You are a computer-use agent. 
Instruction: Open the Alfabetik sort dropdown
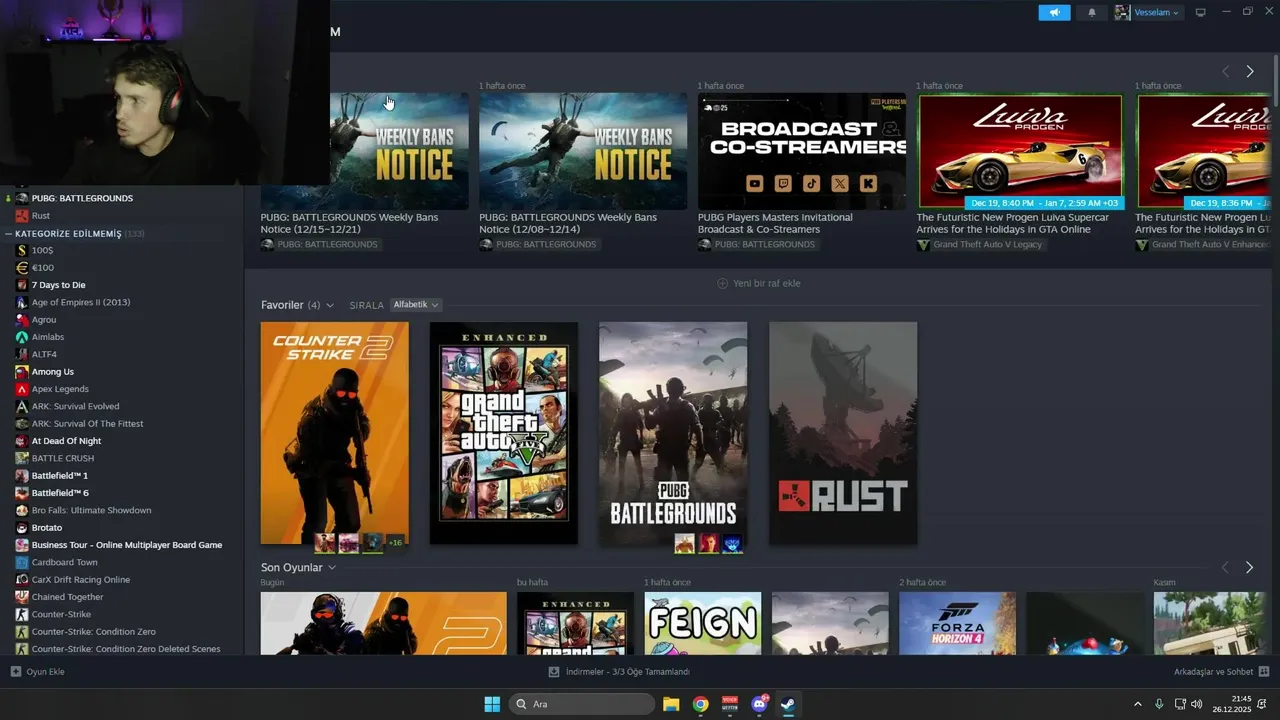[416, 305]
